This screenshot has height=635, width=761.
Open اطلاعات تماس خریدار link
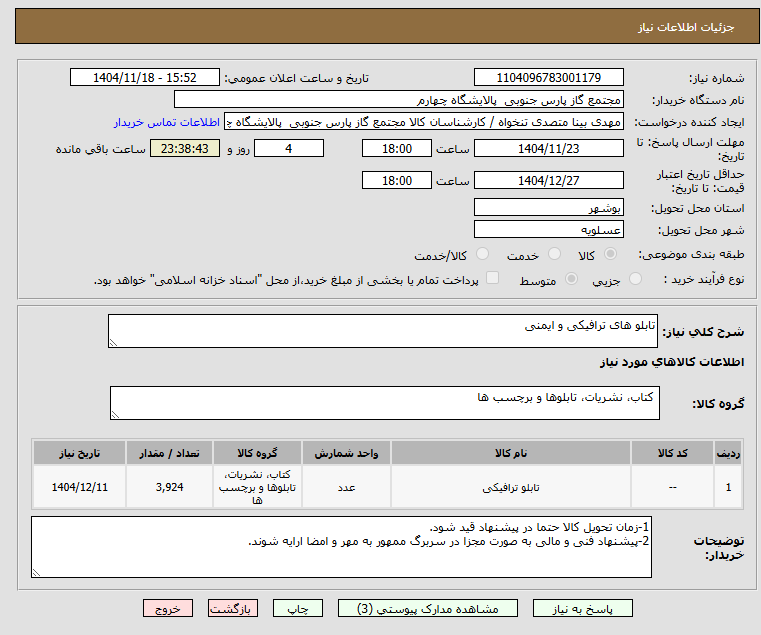167,122
